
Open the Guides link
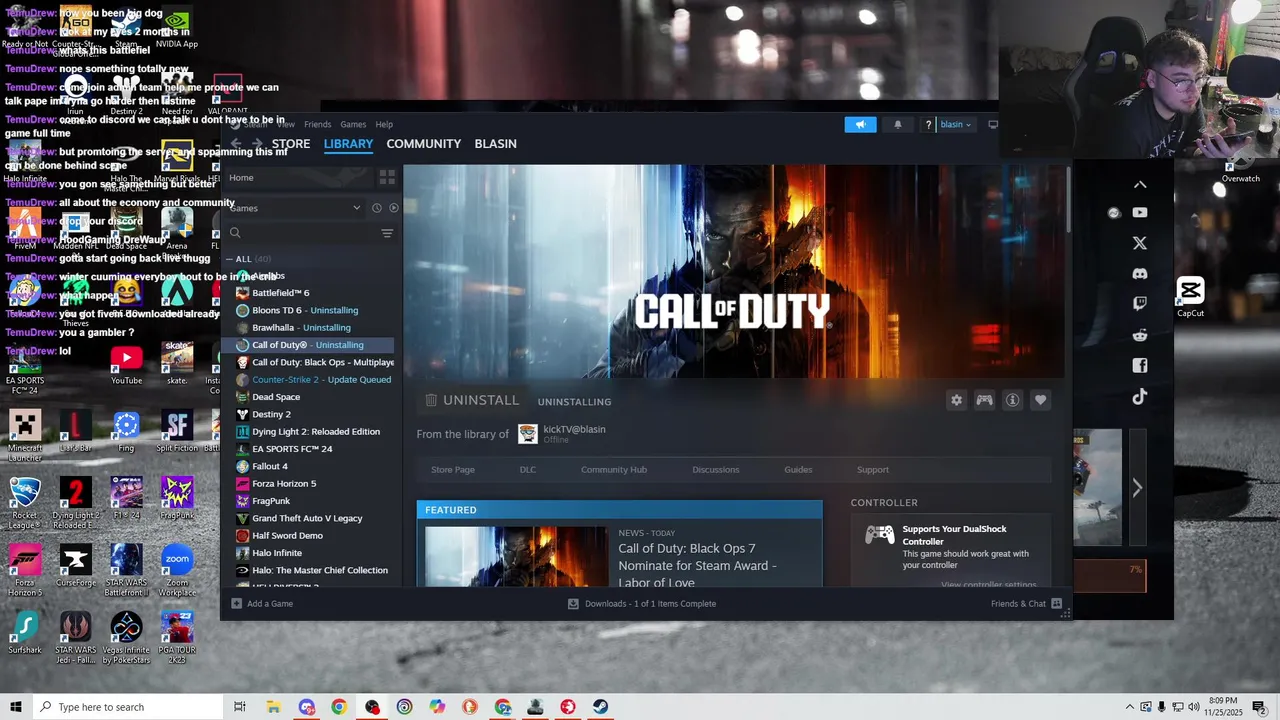[x=798, y=470]
